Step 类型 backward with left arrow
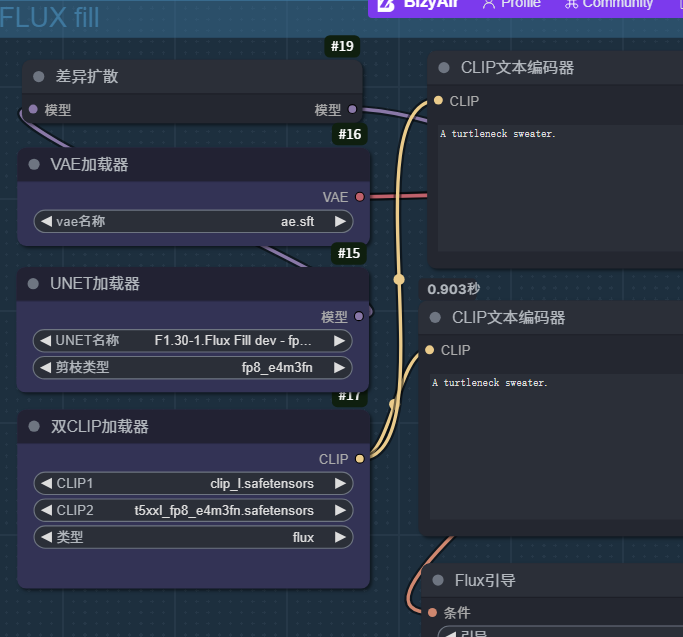Screen dimensions: 683x637 coord(46,537)
